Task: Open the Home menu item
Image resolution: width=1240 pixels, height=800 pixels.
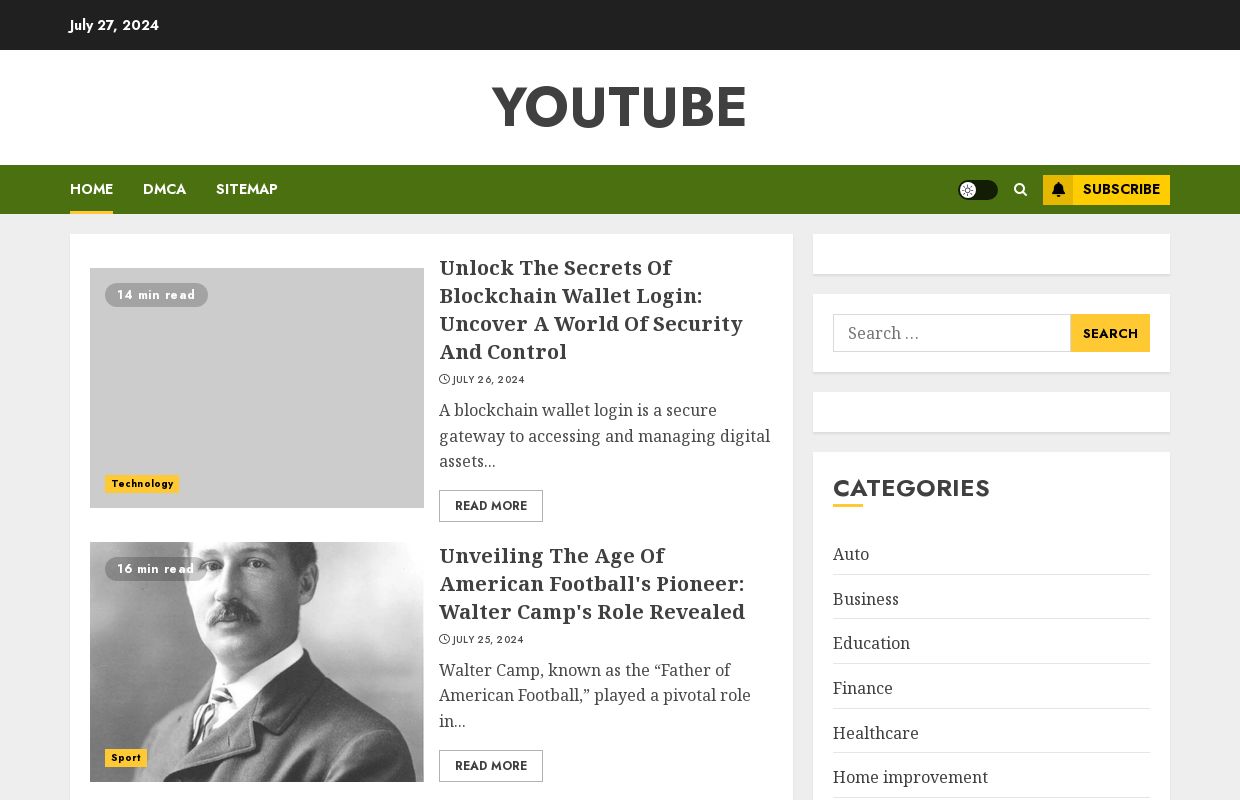Action: 91,189
